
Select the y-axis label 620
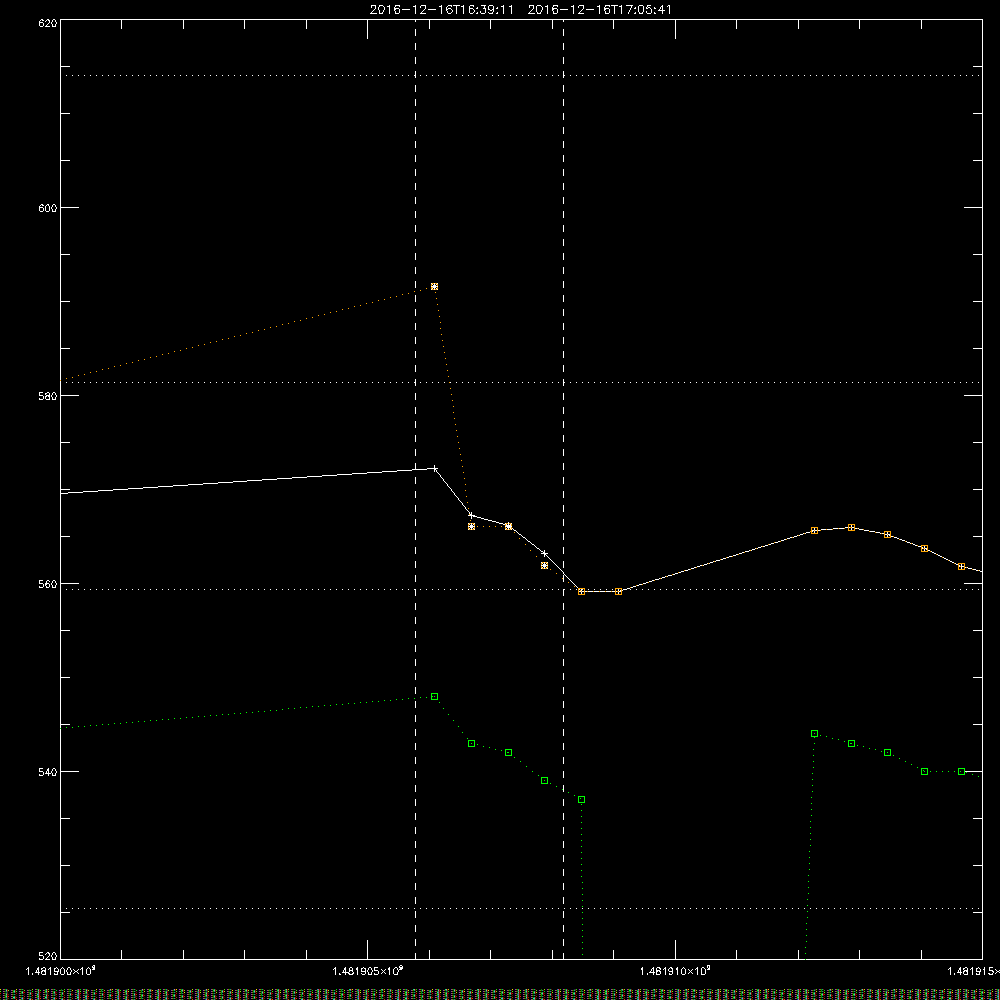[x=48, y=23]
